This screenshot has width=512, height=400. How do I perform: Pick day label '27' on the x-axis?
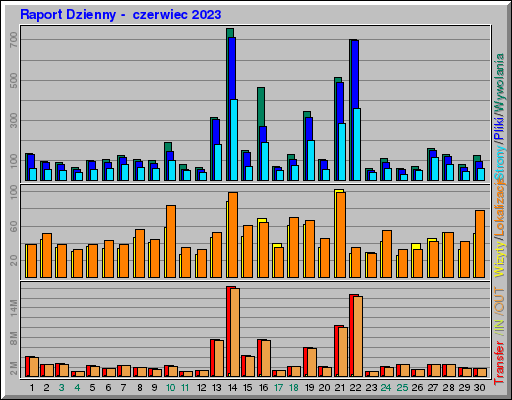click(x=433, y=388)
